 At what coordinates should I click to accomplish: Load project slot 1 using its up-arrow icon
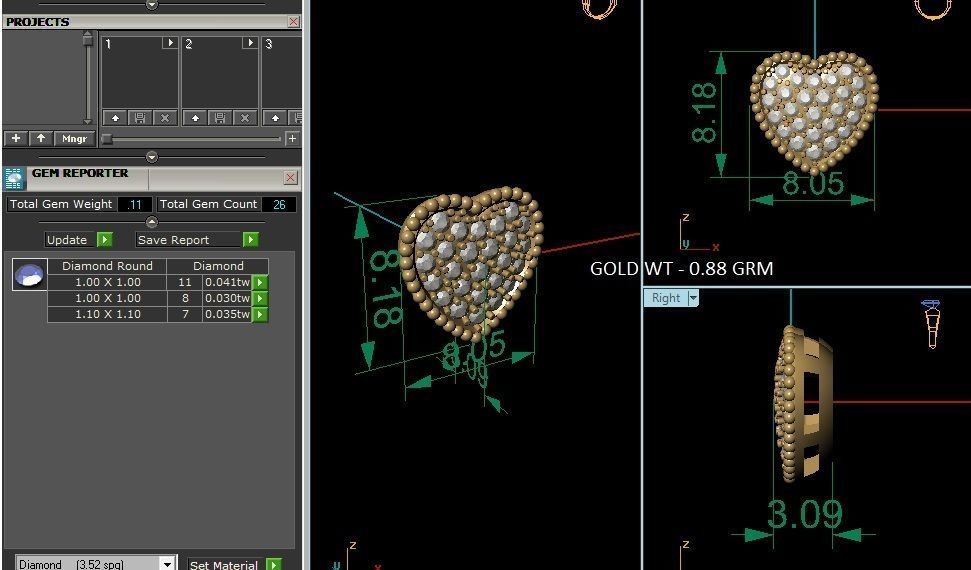coord(115,118)
